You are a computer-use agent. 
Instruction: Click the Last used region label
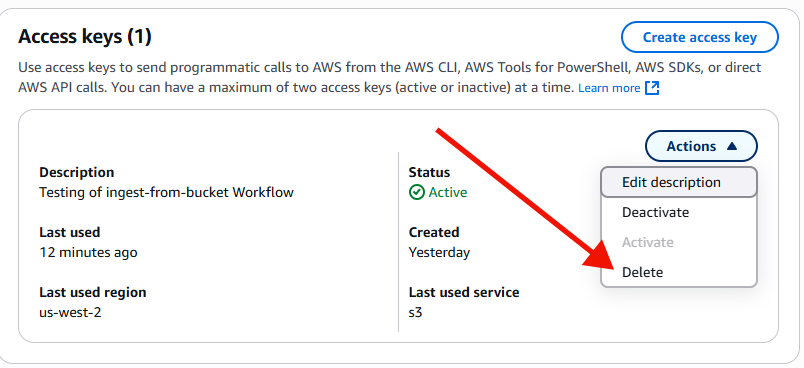click(93, 292)
